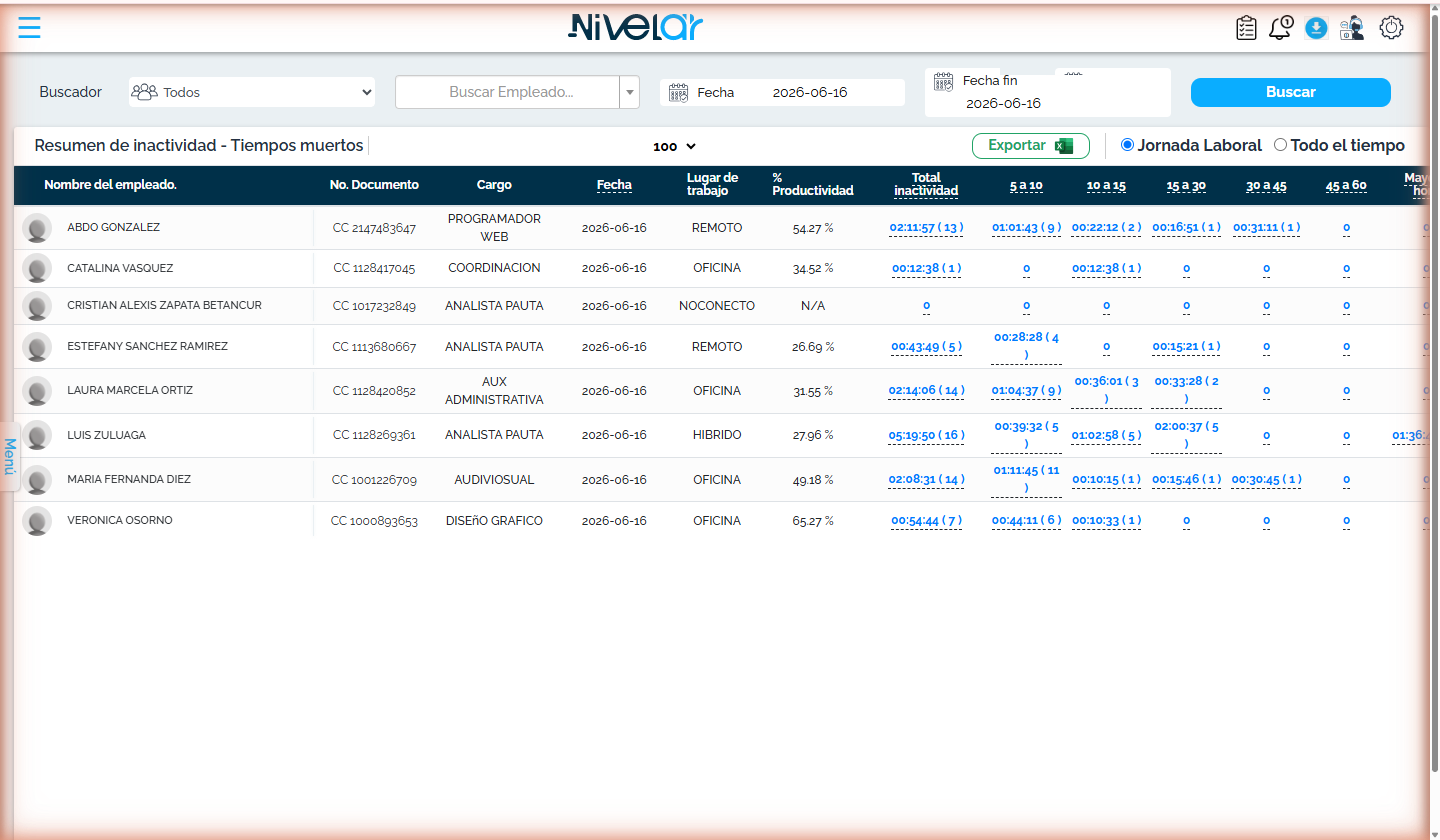Expand the Buscar Empleado dropdown arrow
Image resolution: width=1440 pixels, height=840 pixels.
(x=630, y=92)
